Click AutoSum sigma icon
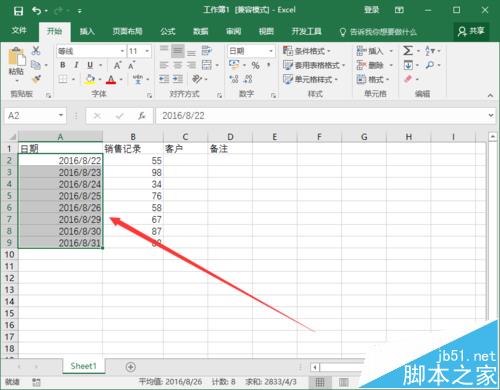This screenshot has height=390, width=500. pos(408,51)
